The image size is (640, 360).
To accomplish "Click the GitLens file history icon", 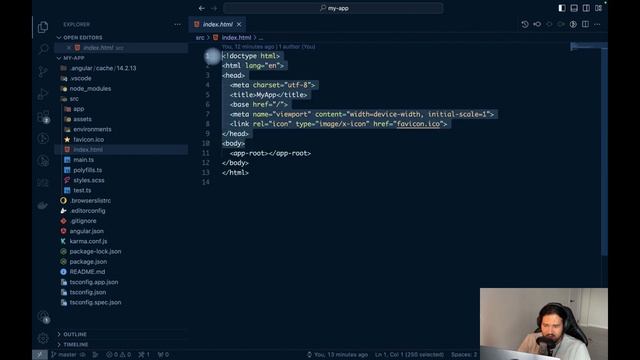I will [x=525, y=24].
